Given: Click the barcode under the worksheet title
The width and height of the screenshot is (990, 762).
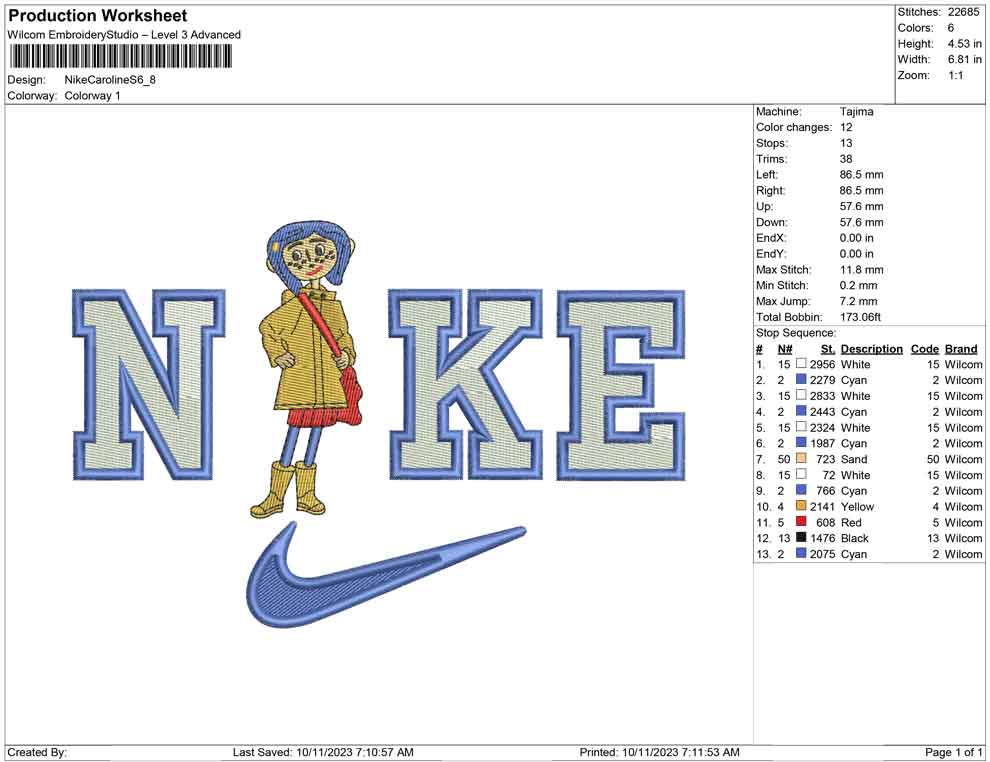Looking at the screenshot, I should tap(119, 56).
